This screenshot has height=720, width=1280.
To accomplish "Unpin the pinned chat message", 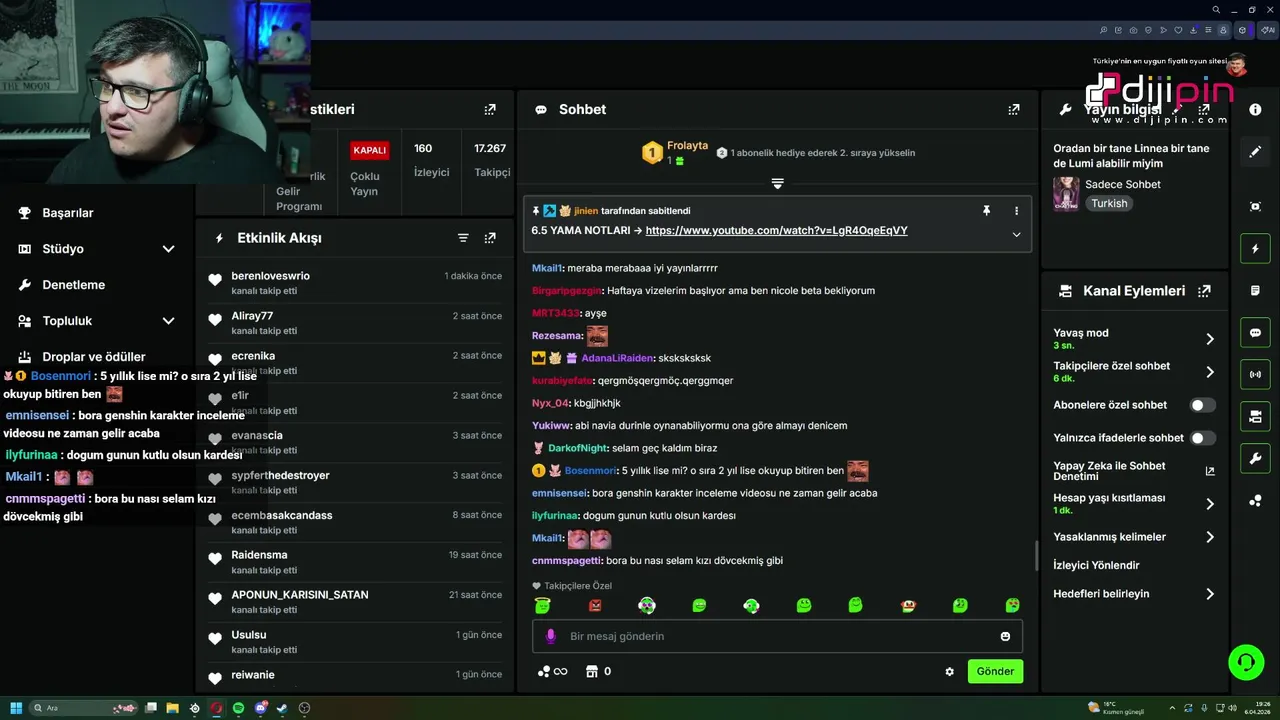I will click(986, 211).
